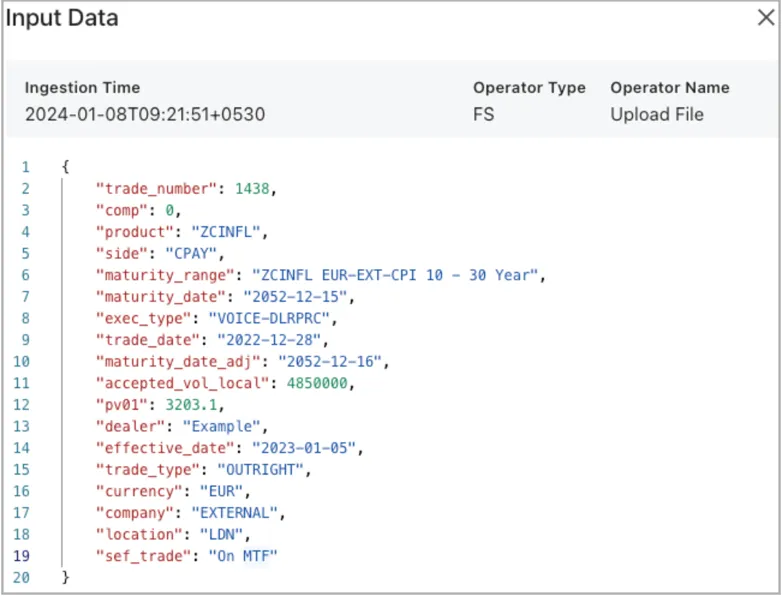This screenshot has height=596, width=782.
Task: Click the "maturity_date" key
Action: pyautogui.click(x=161, y=296)
